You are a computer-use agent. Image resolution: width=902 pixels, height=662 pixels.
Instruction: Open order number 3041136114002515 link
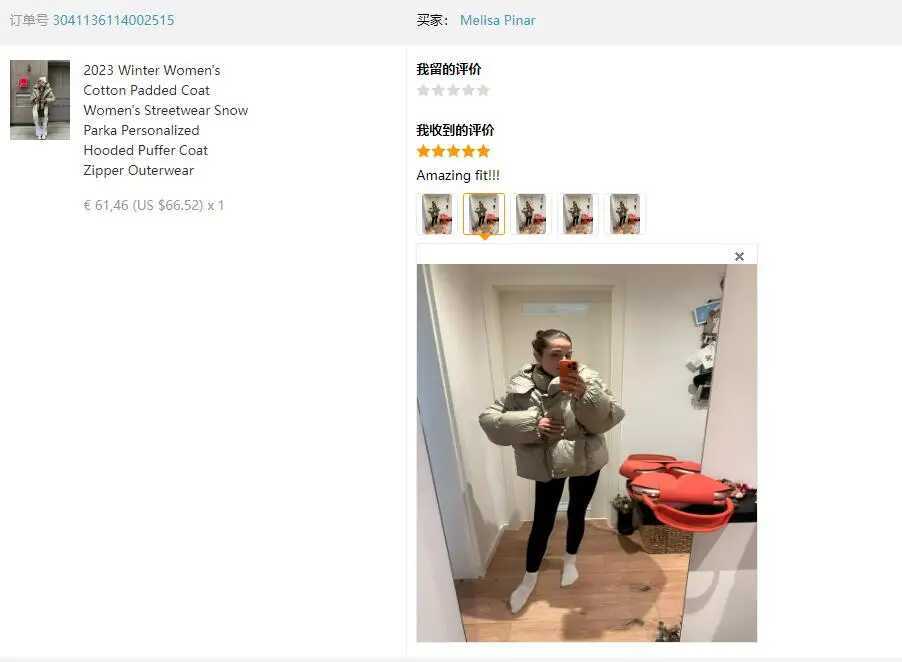tap(113, 20)
